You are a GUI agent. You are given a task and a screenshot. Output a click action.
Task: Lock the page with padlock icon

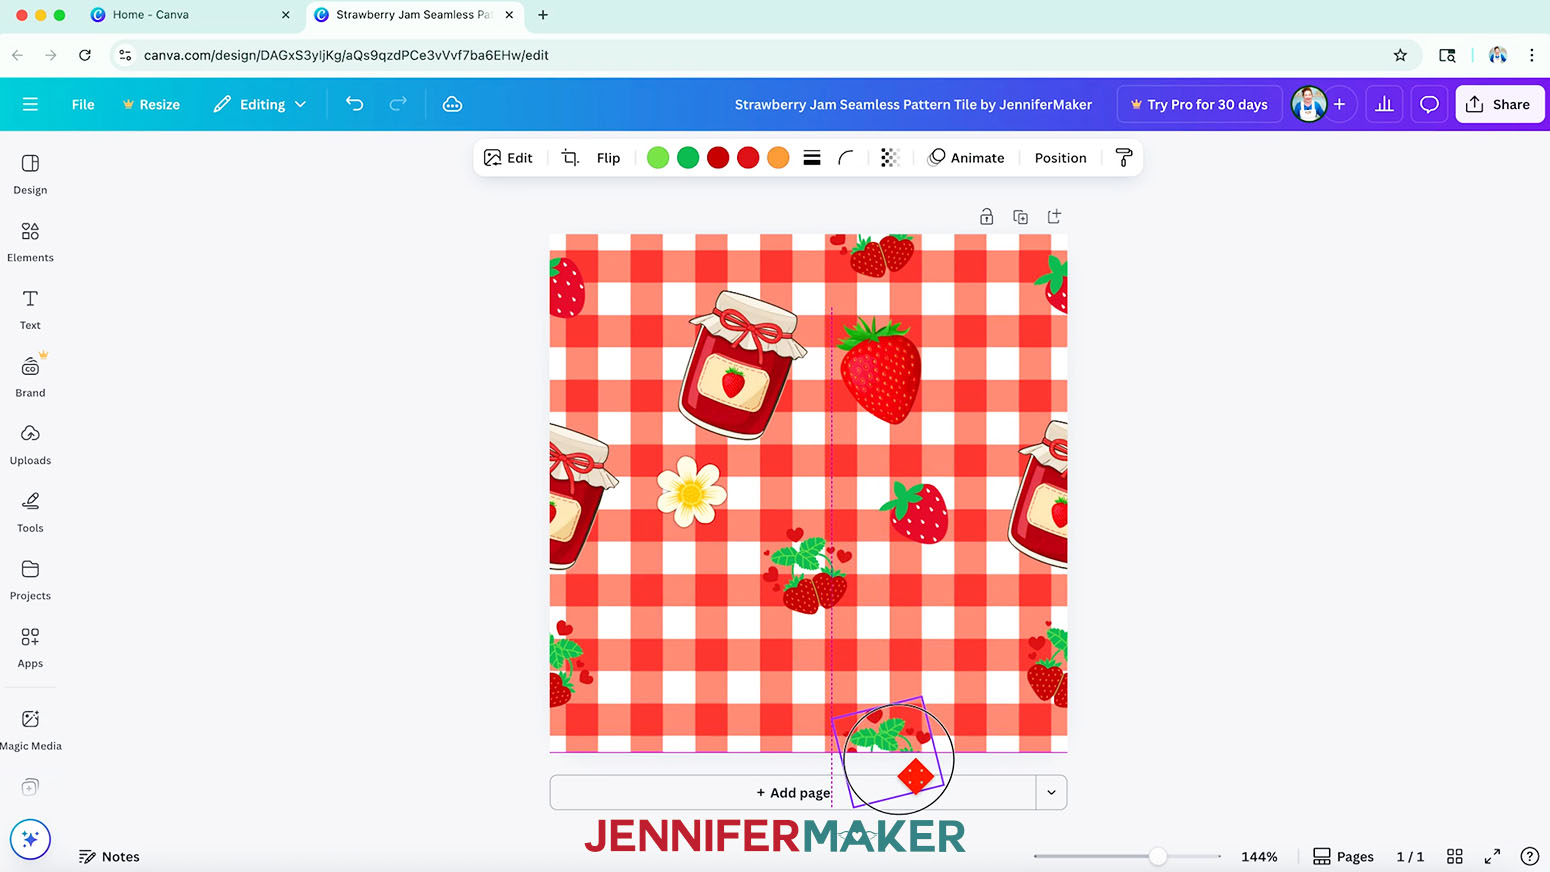[987, 217]
